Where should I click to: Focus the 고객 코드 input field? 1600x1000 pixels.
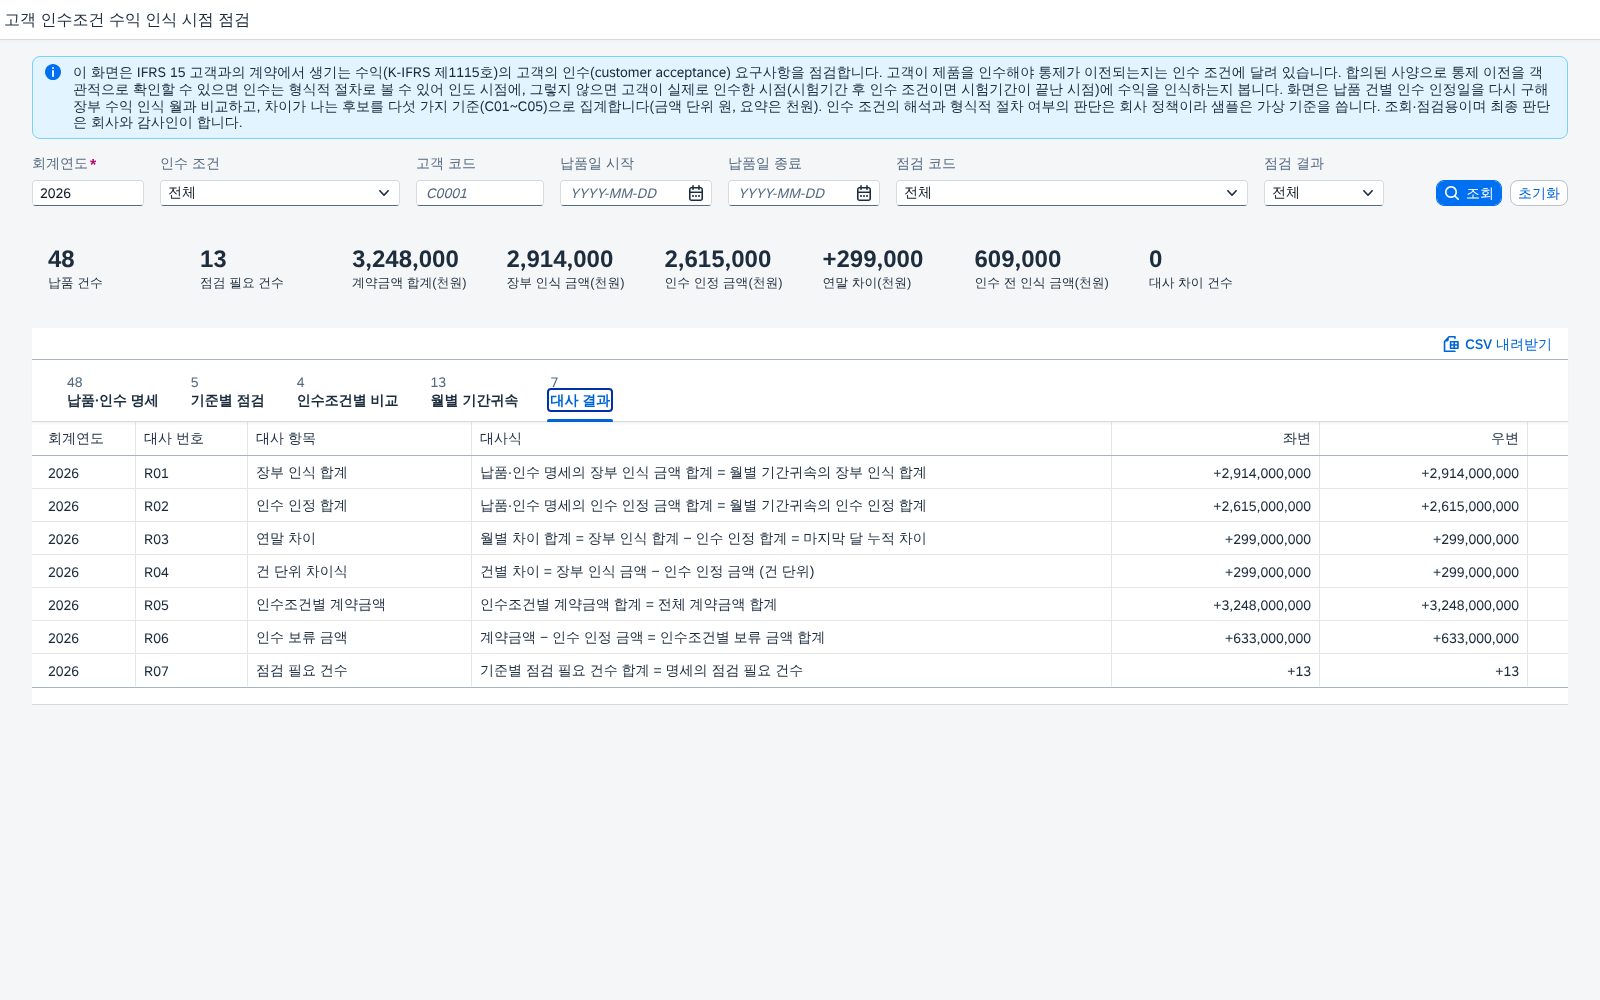(480, 193)
